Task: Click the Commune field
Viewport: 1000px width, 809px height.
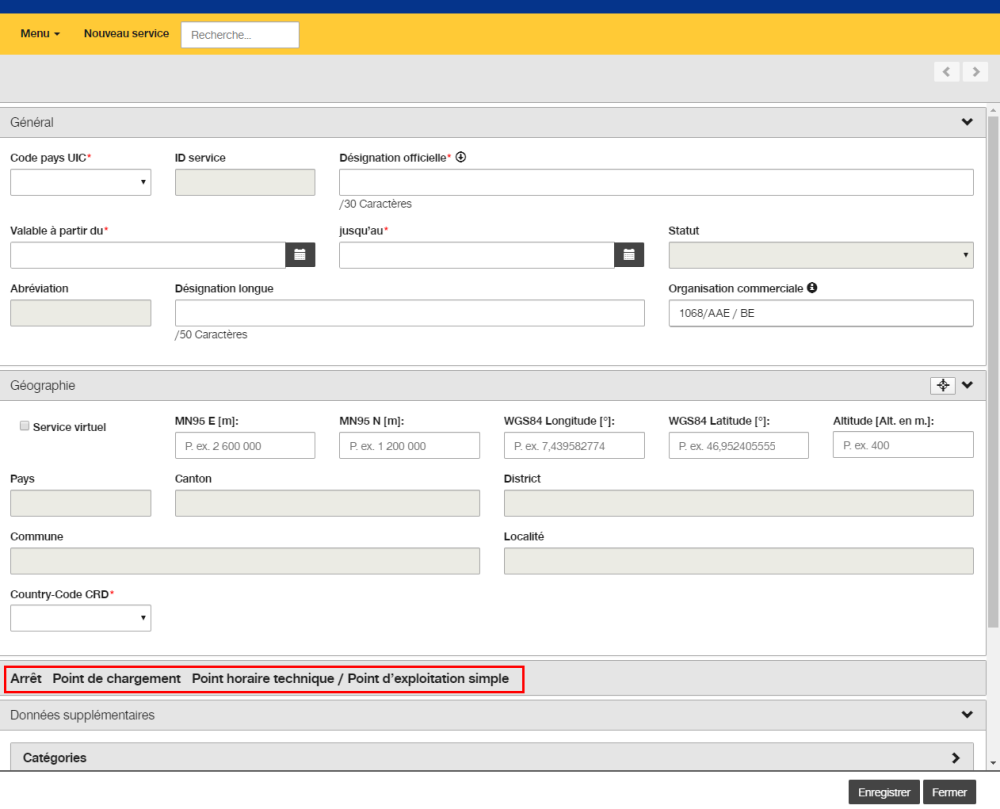Action: pyautogui.click(x=245, y=561)
